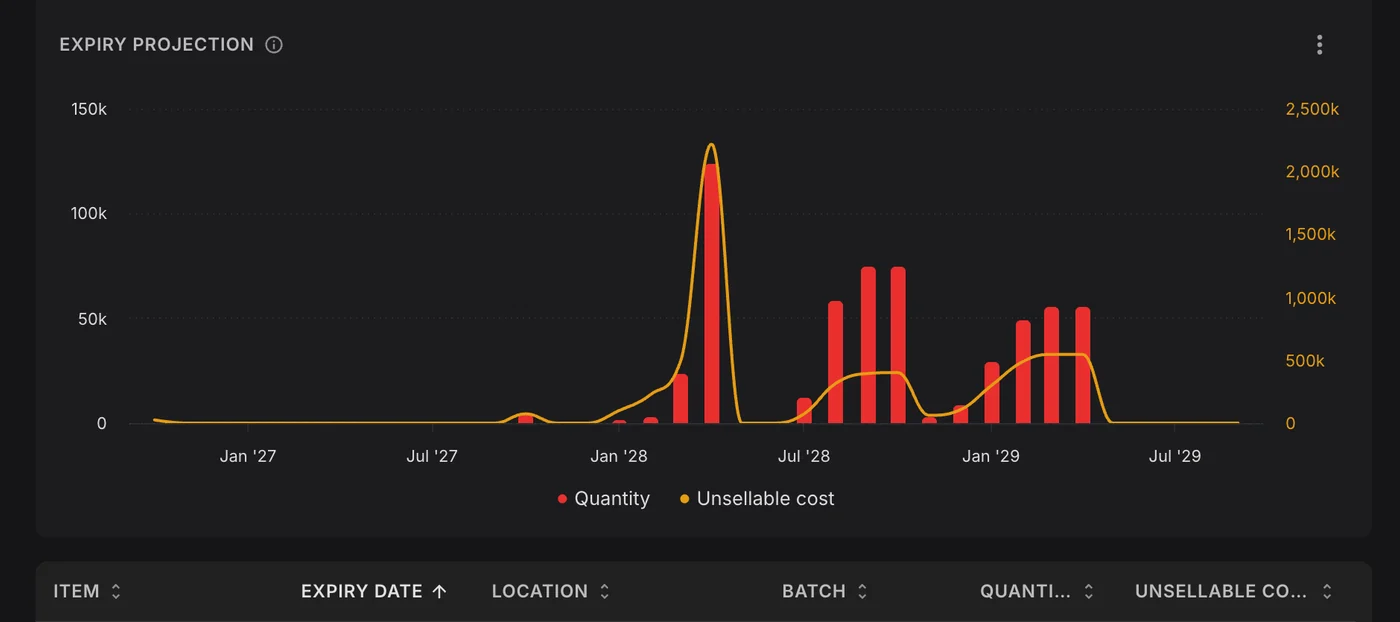Click the "Jan '28" x-axis label
Viewport: 1400px width, 622px height.
click(619, 456)
